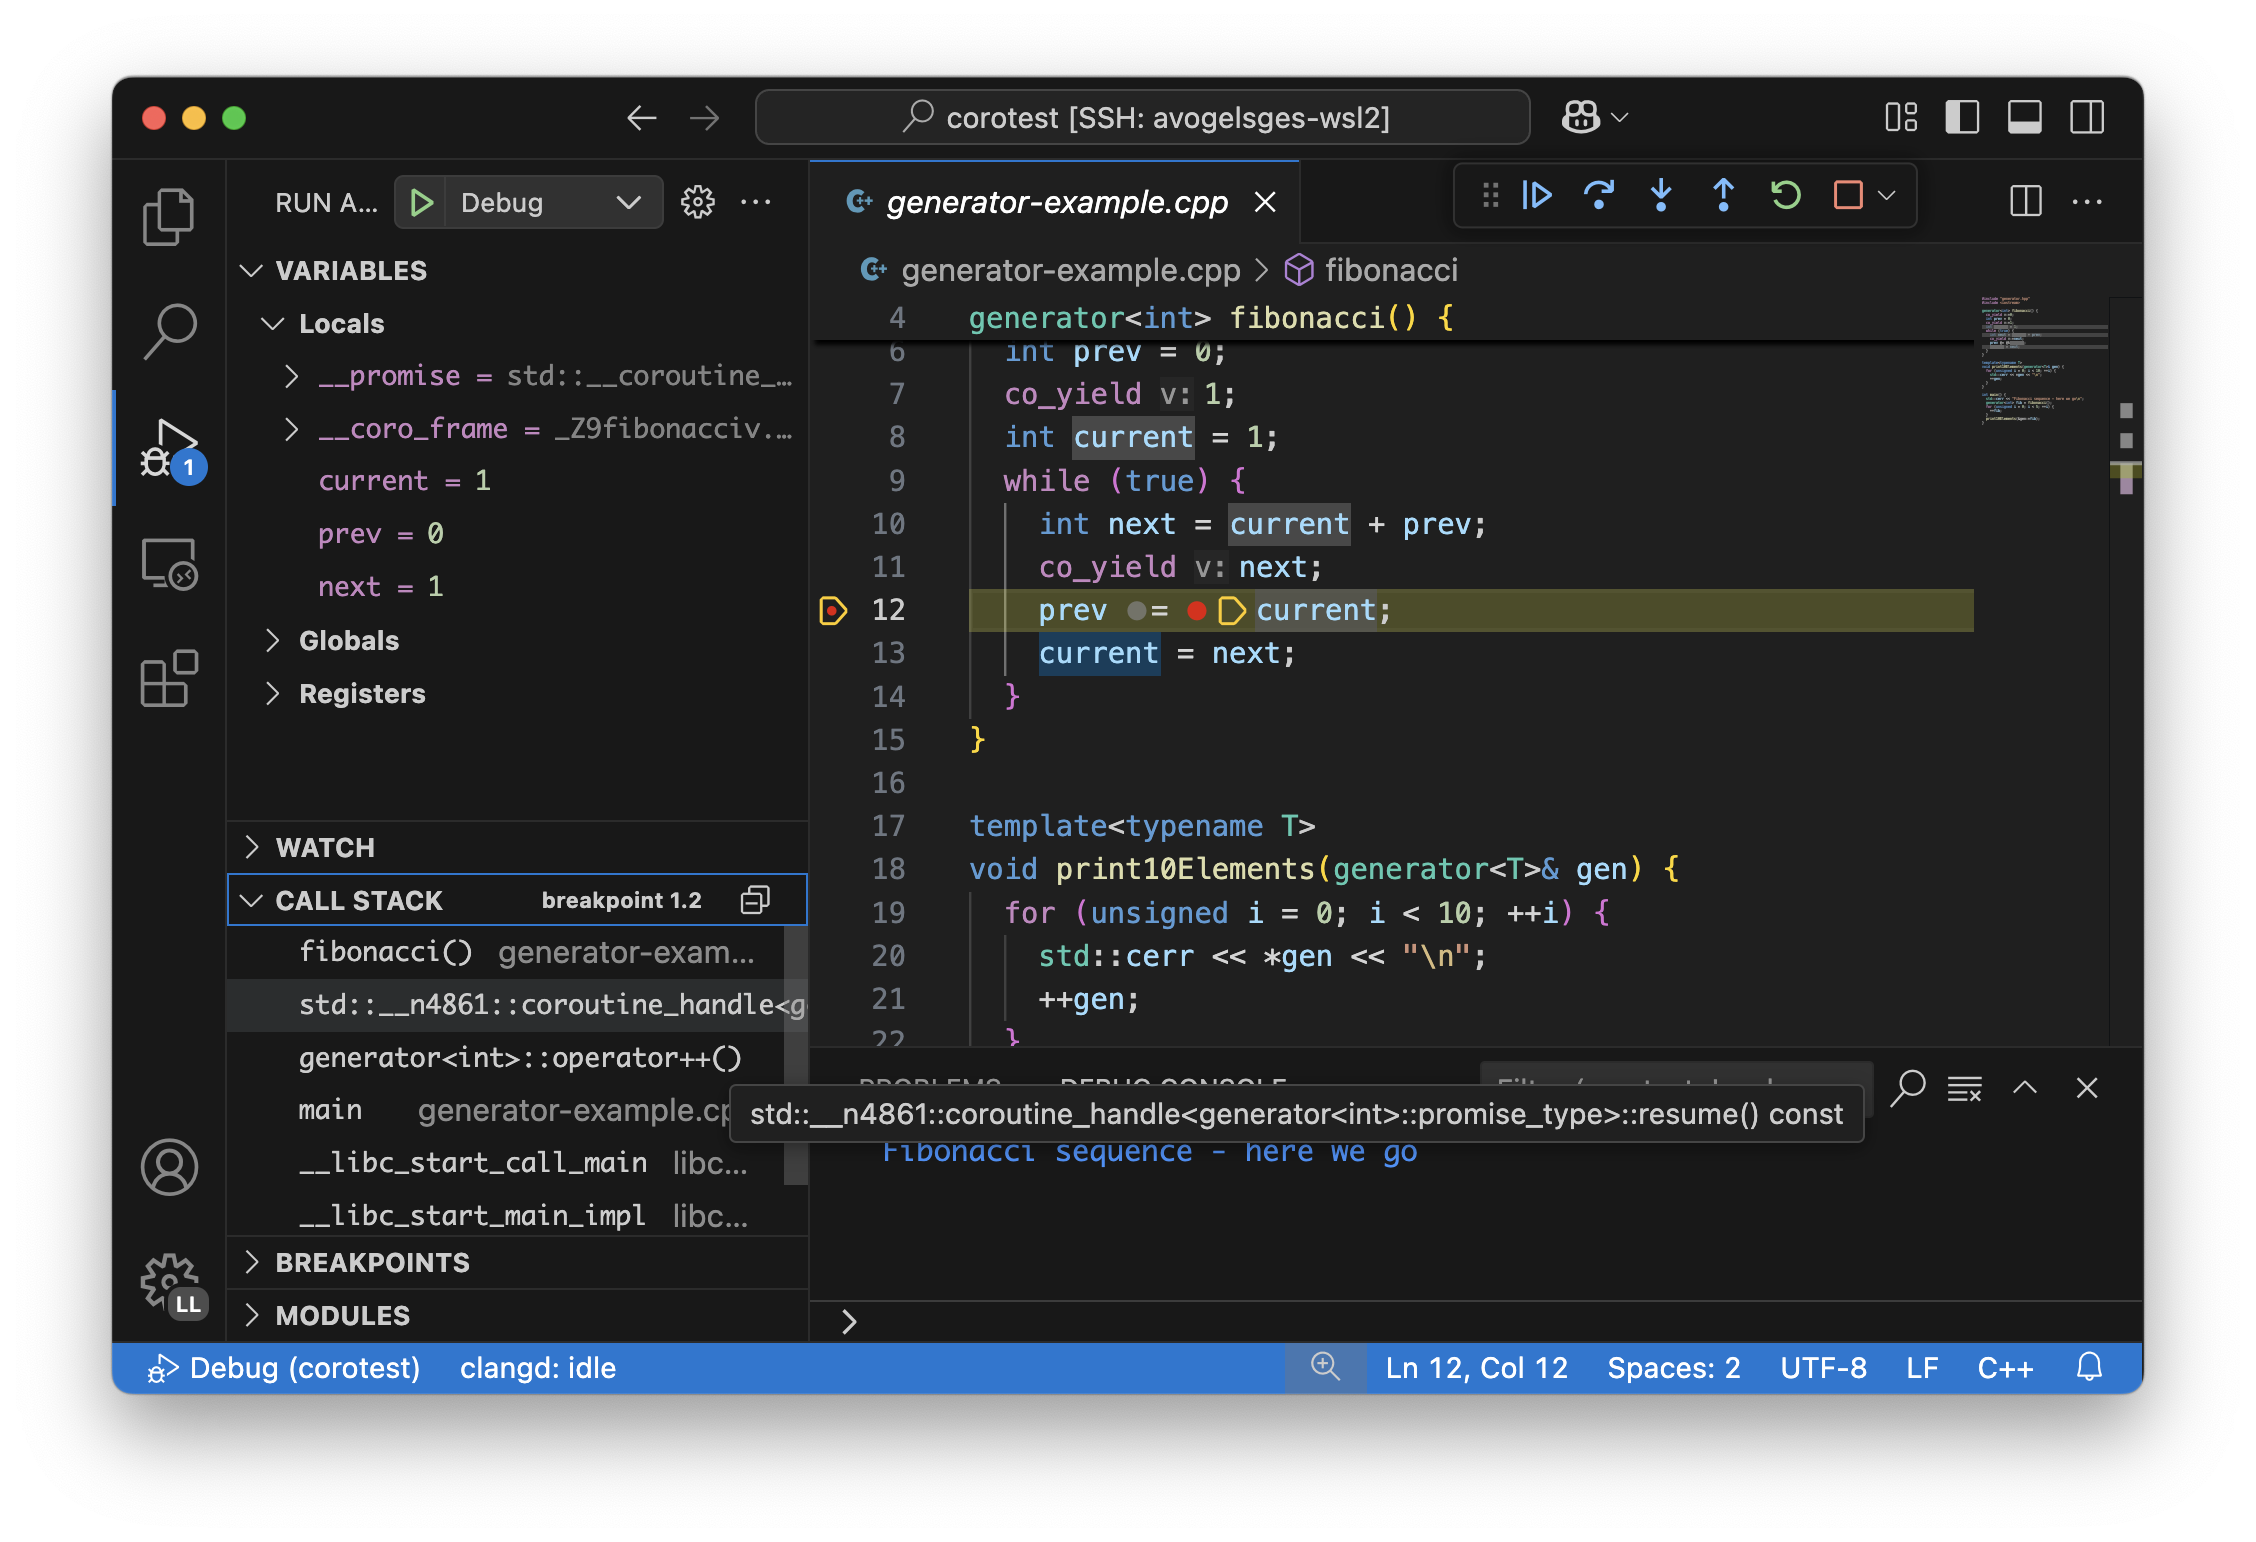2256x1542 pixels.
Task: Click the notifications bell in status bar
Action: click(x=2090, y=1368)
